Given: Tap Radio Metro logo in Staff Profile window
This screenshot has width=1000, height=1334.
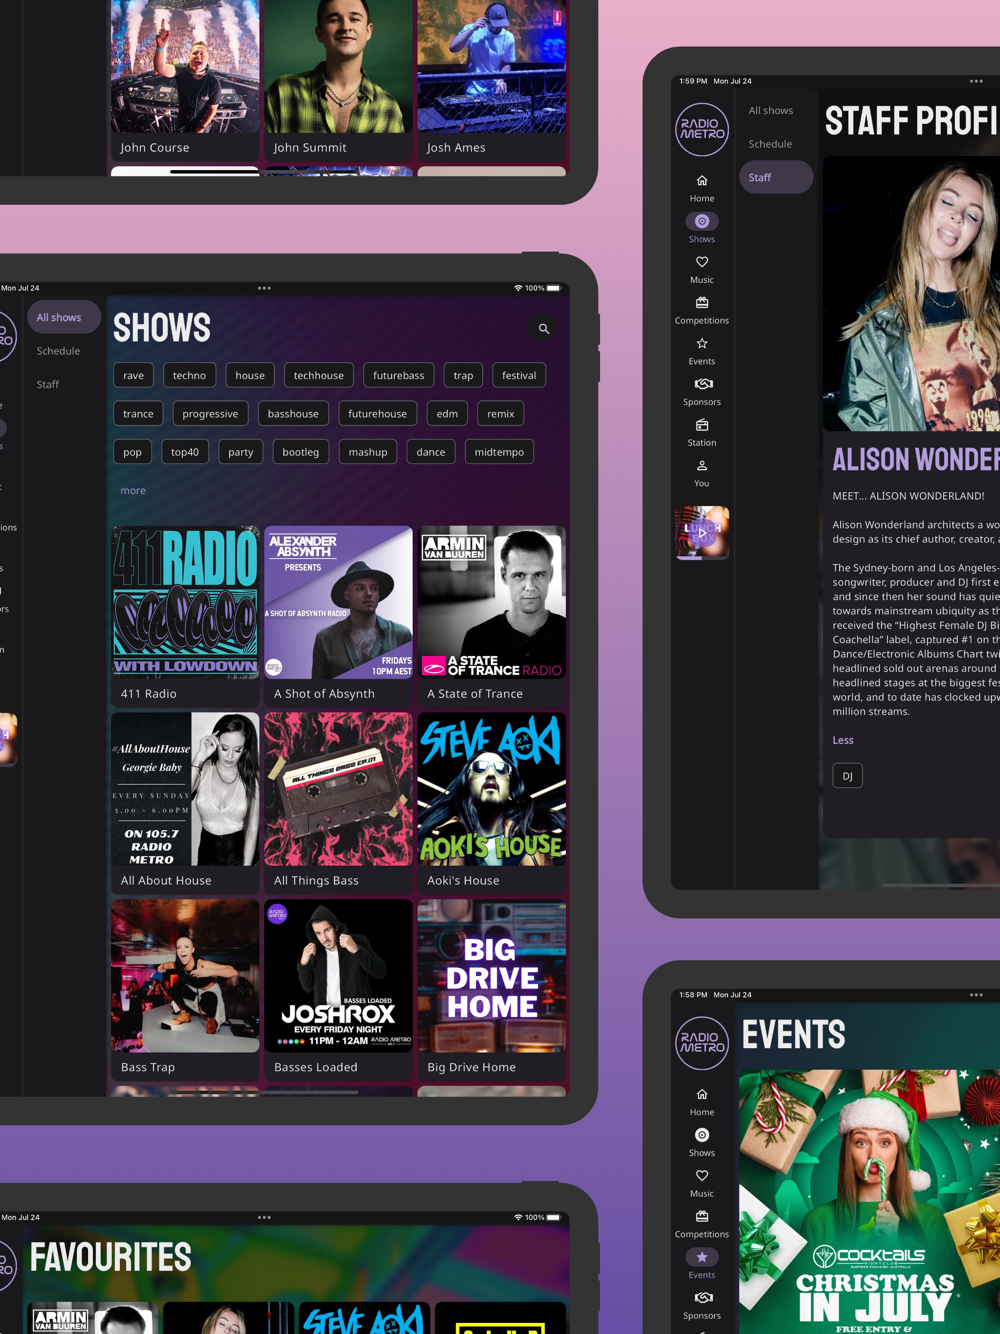Looking at the screenshot, I should [x=702, y=129].
